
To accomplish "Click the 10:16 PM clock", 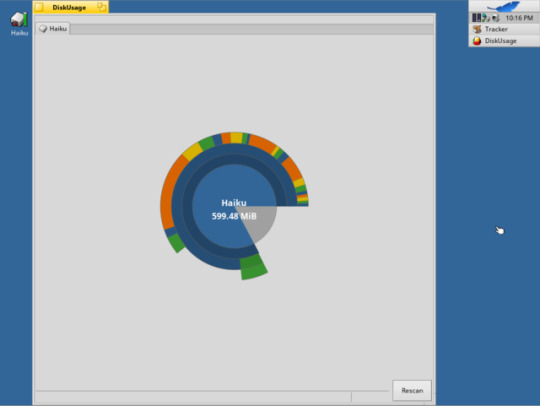I will (519, 18).
